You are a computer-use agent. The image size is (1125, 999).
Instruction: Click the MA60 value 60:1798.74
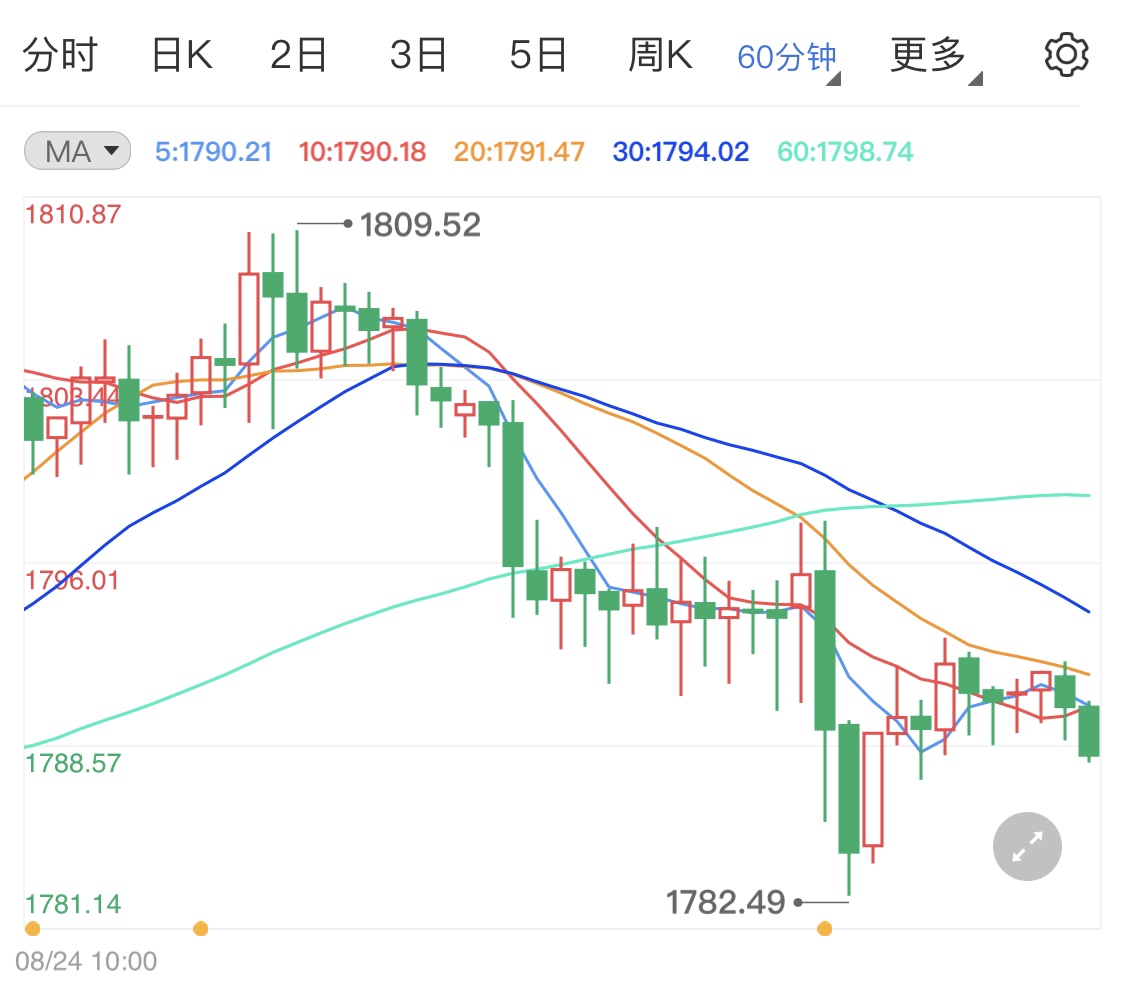click(845, 151)
